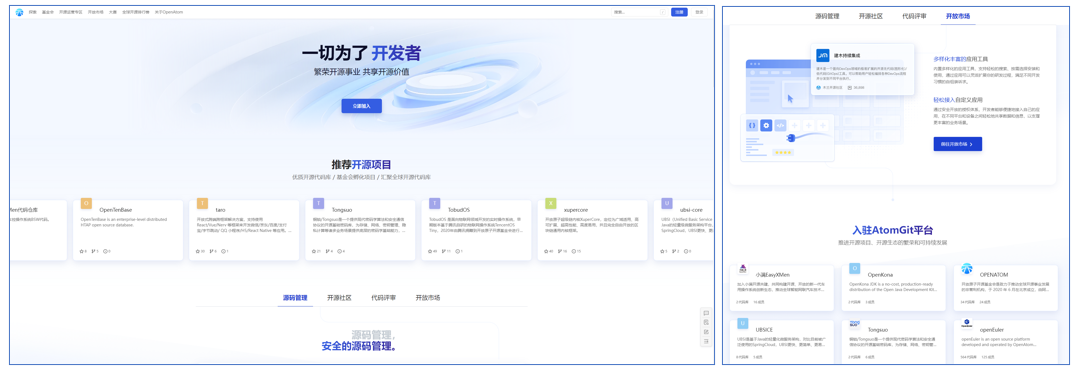This screenshot has height=373, width=1077.
Task: Select the 代码评审 tab in left page
Action: [x=383, y=298]
